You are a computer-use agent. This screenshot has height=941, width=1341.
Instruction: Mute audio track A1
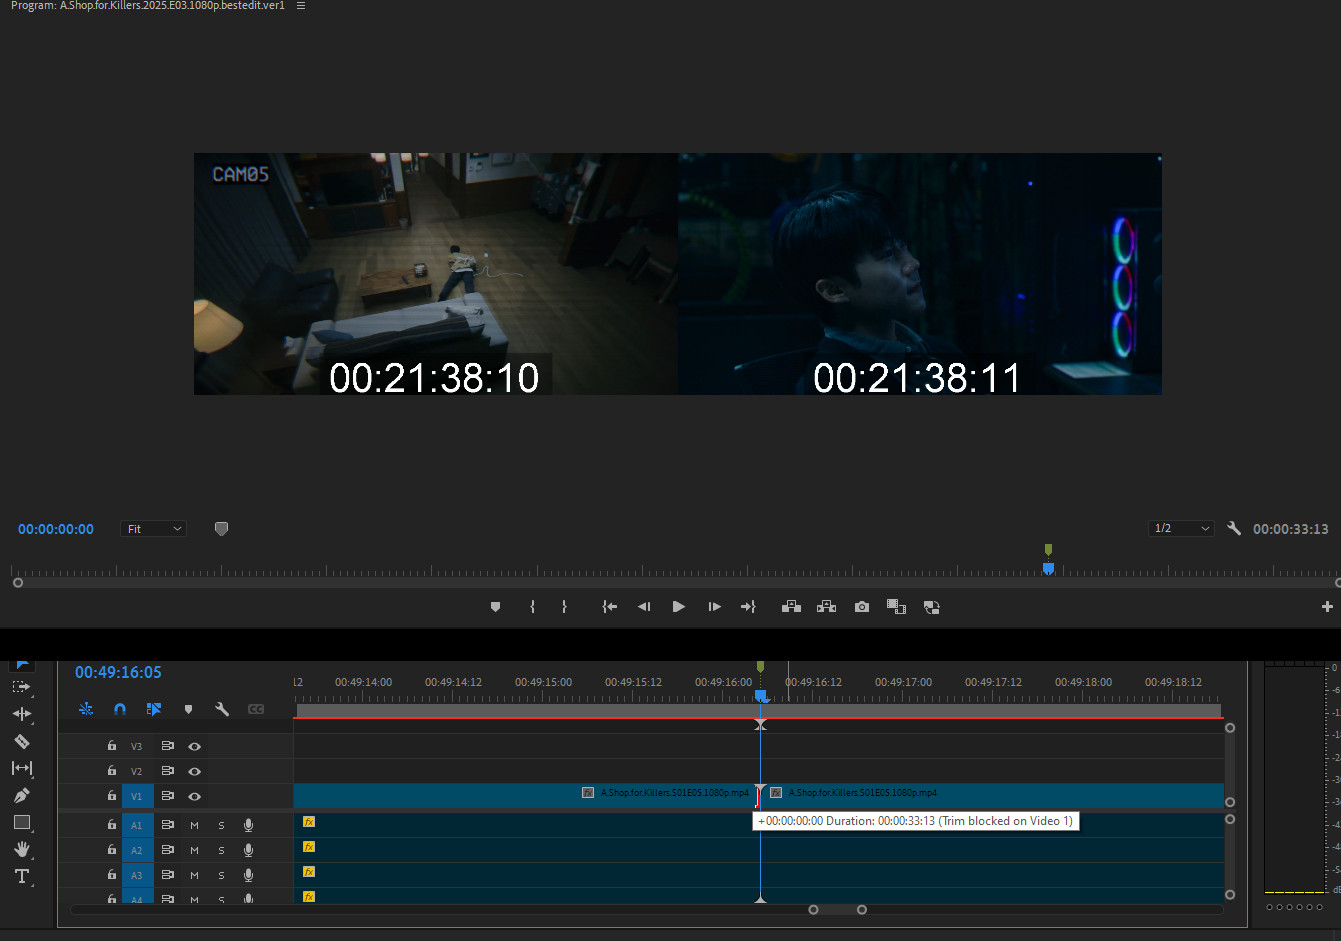(x=194, y=825)
